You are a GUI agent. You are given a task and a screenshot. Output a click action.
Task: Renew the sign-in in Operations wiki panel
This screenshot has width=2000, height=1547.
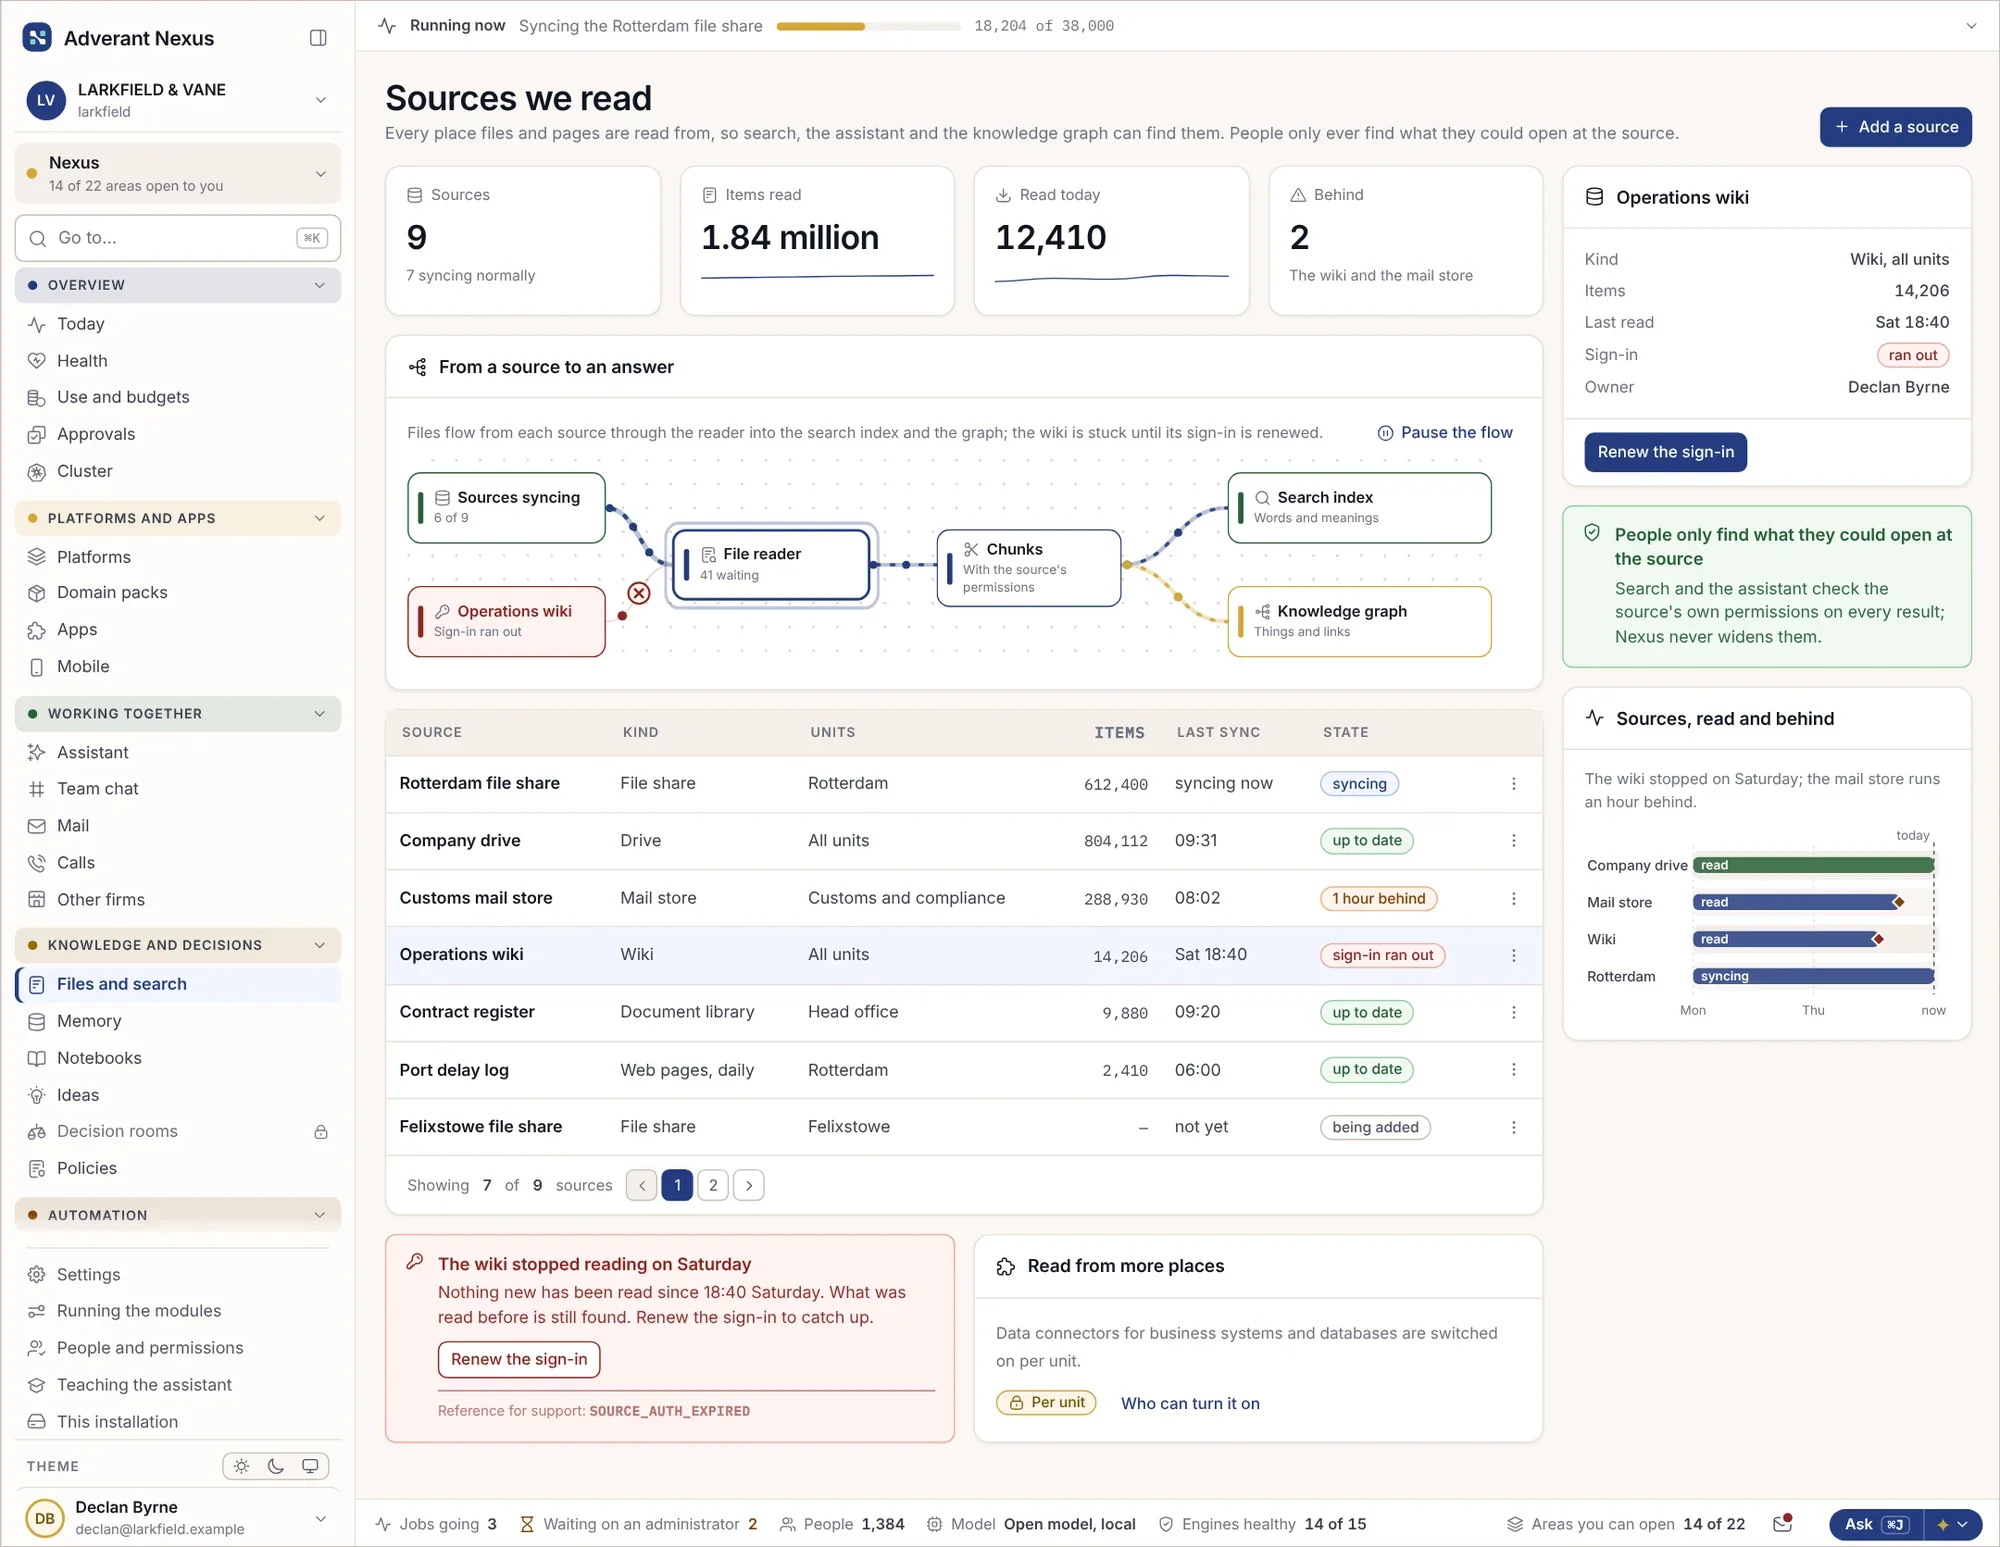tap(1665, 452)
